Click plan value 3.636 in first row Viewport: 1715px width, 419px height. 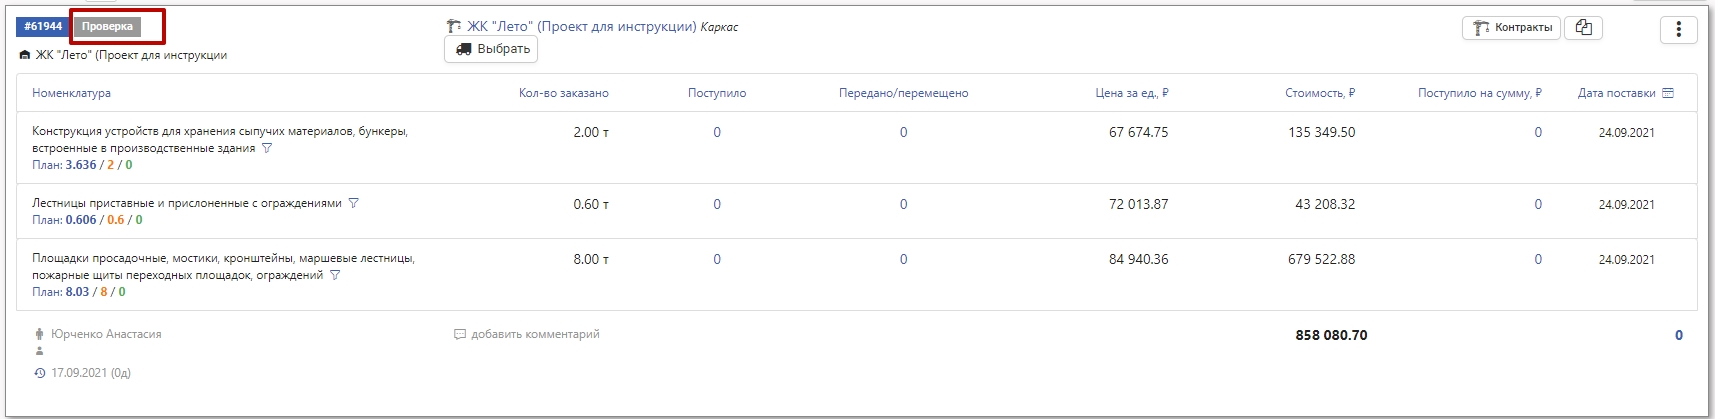(x=81, y=166)
